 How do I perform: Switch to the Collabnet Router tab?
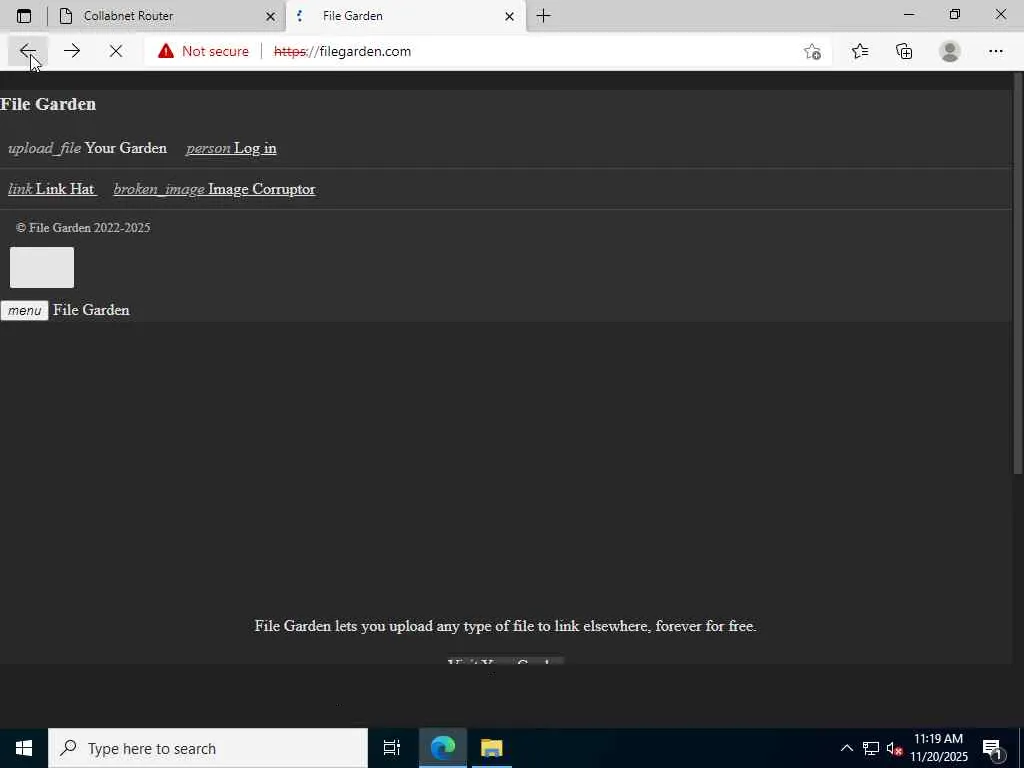[x=167, y=16]
